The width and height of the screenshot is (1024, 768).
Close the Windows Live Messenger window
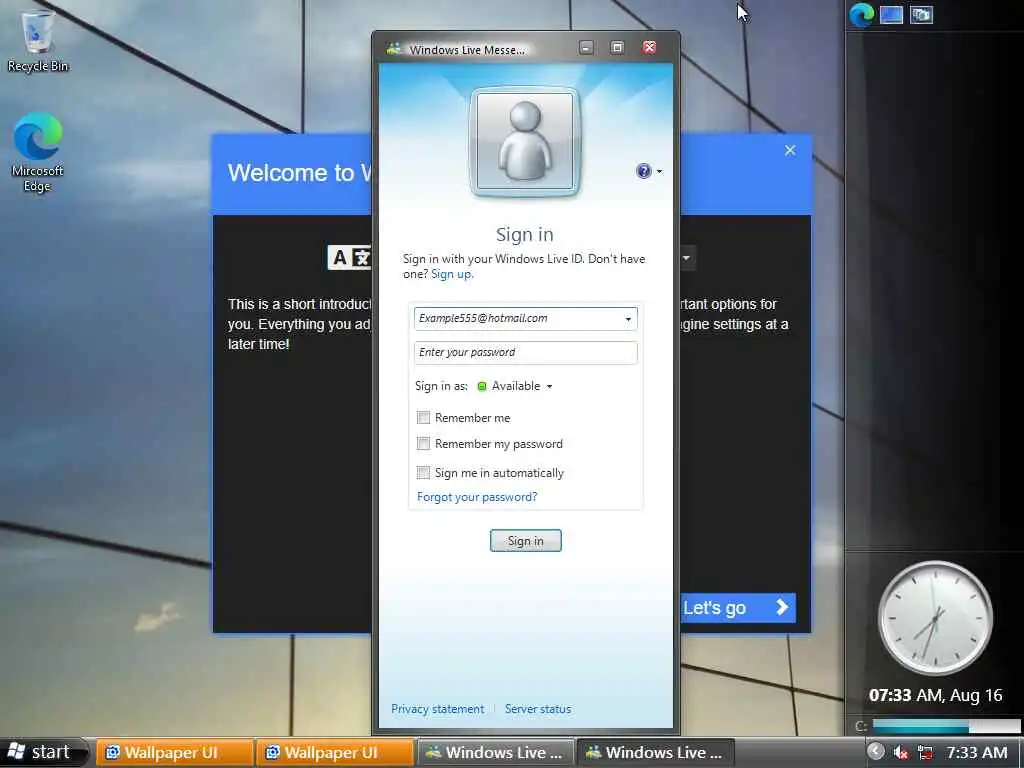coord(649,48)
